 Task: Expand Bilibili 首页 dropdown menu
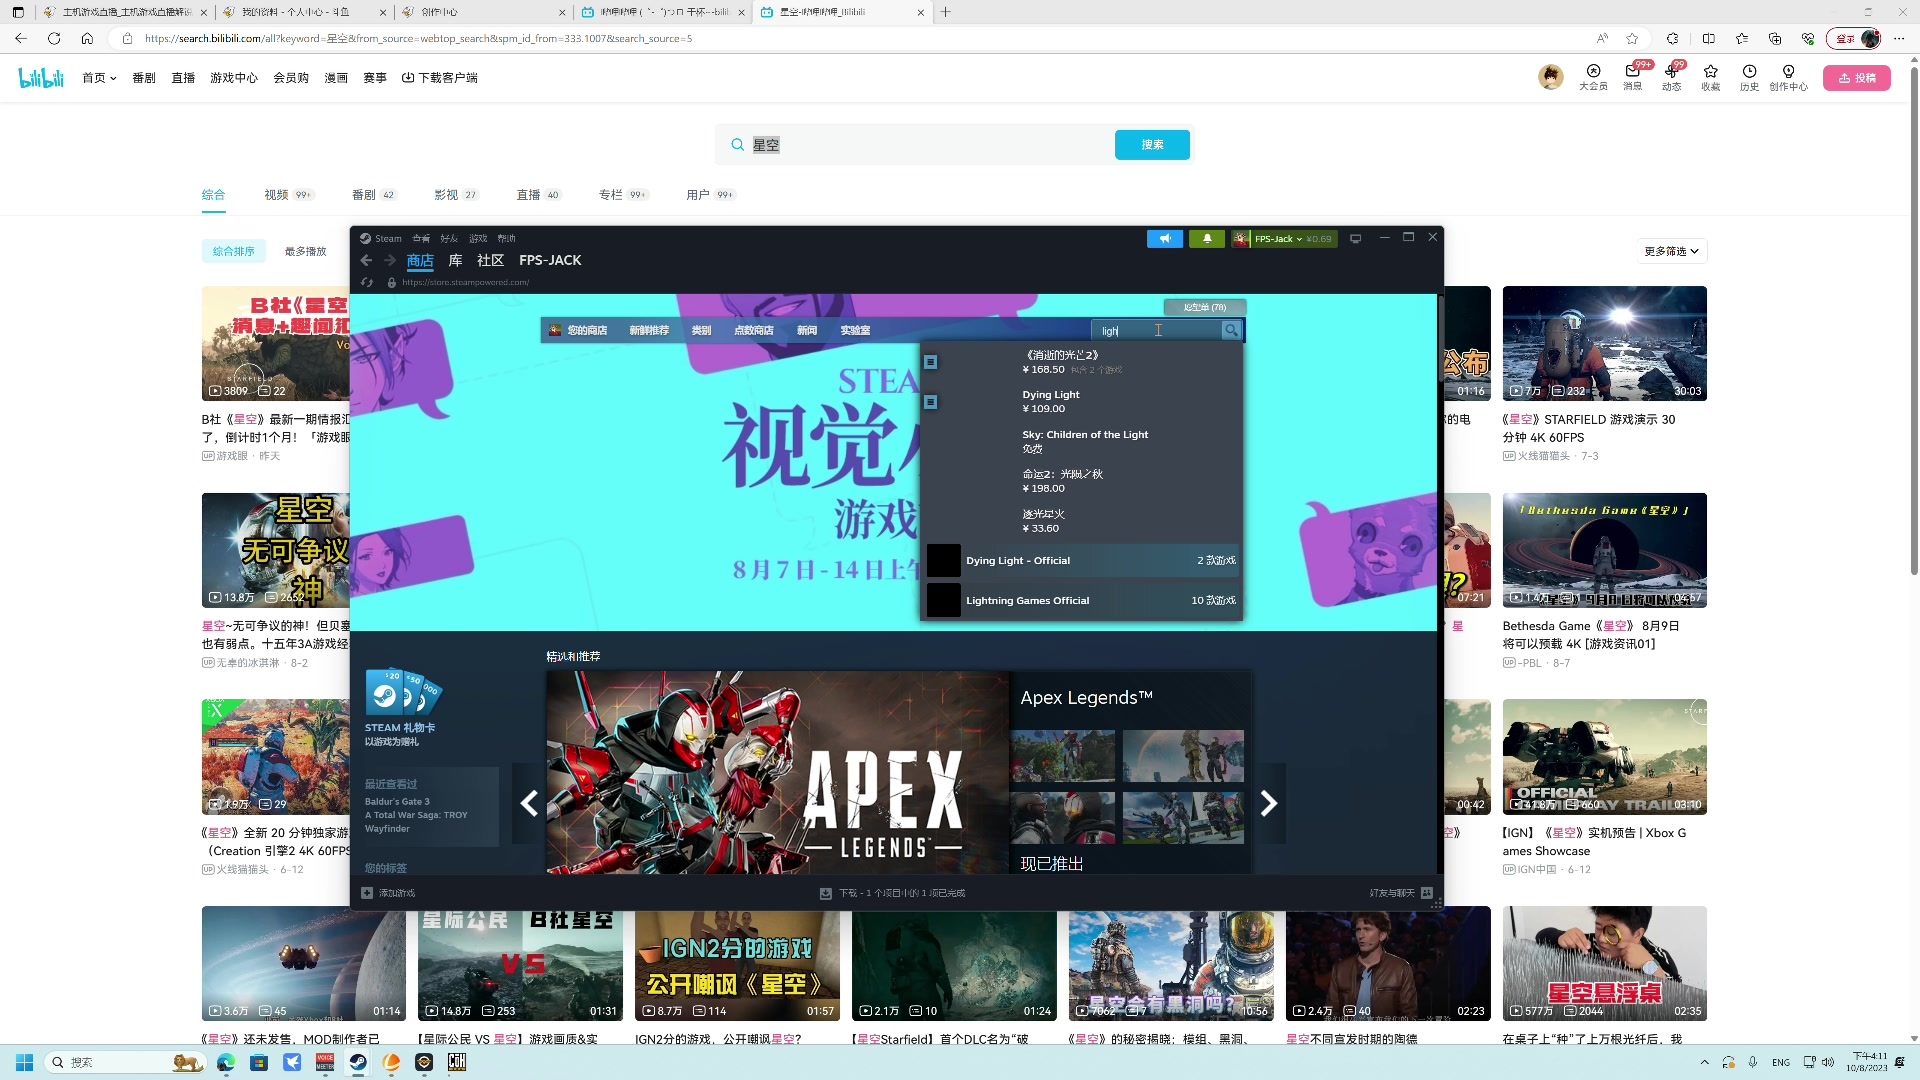(99, 77)
